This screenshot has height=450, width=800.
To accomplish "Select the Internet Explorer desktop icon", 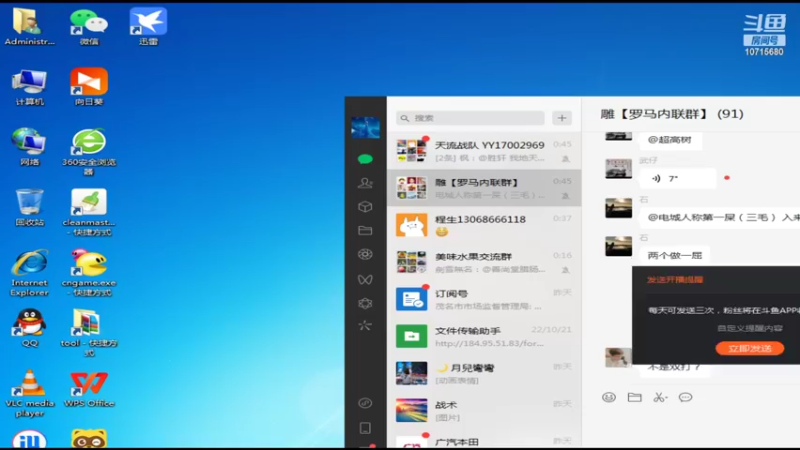I will 29,272.
